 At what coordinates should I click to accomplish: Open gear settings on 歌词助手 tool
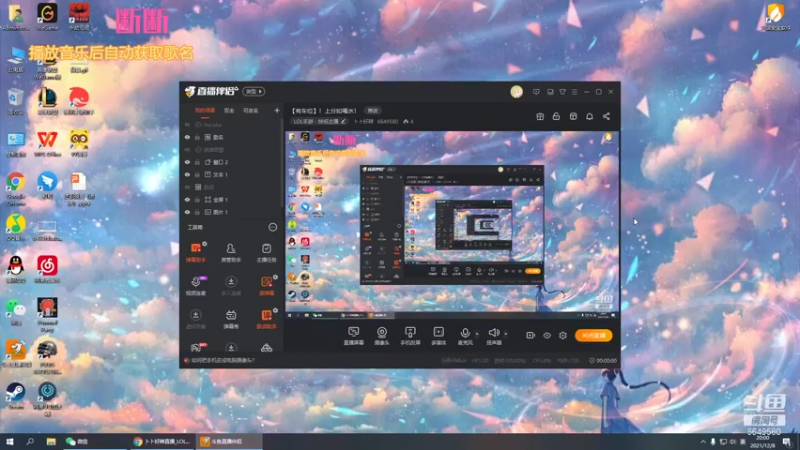coord(276,310)
